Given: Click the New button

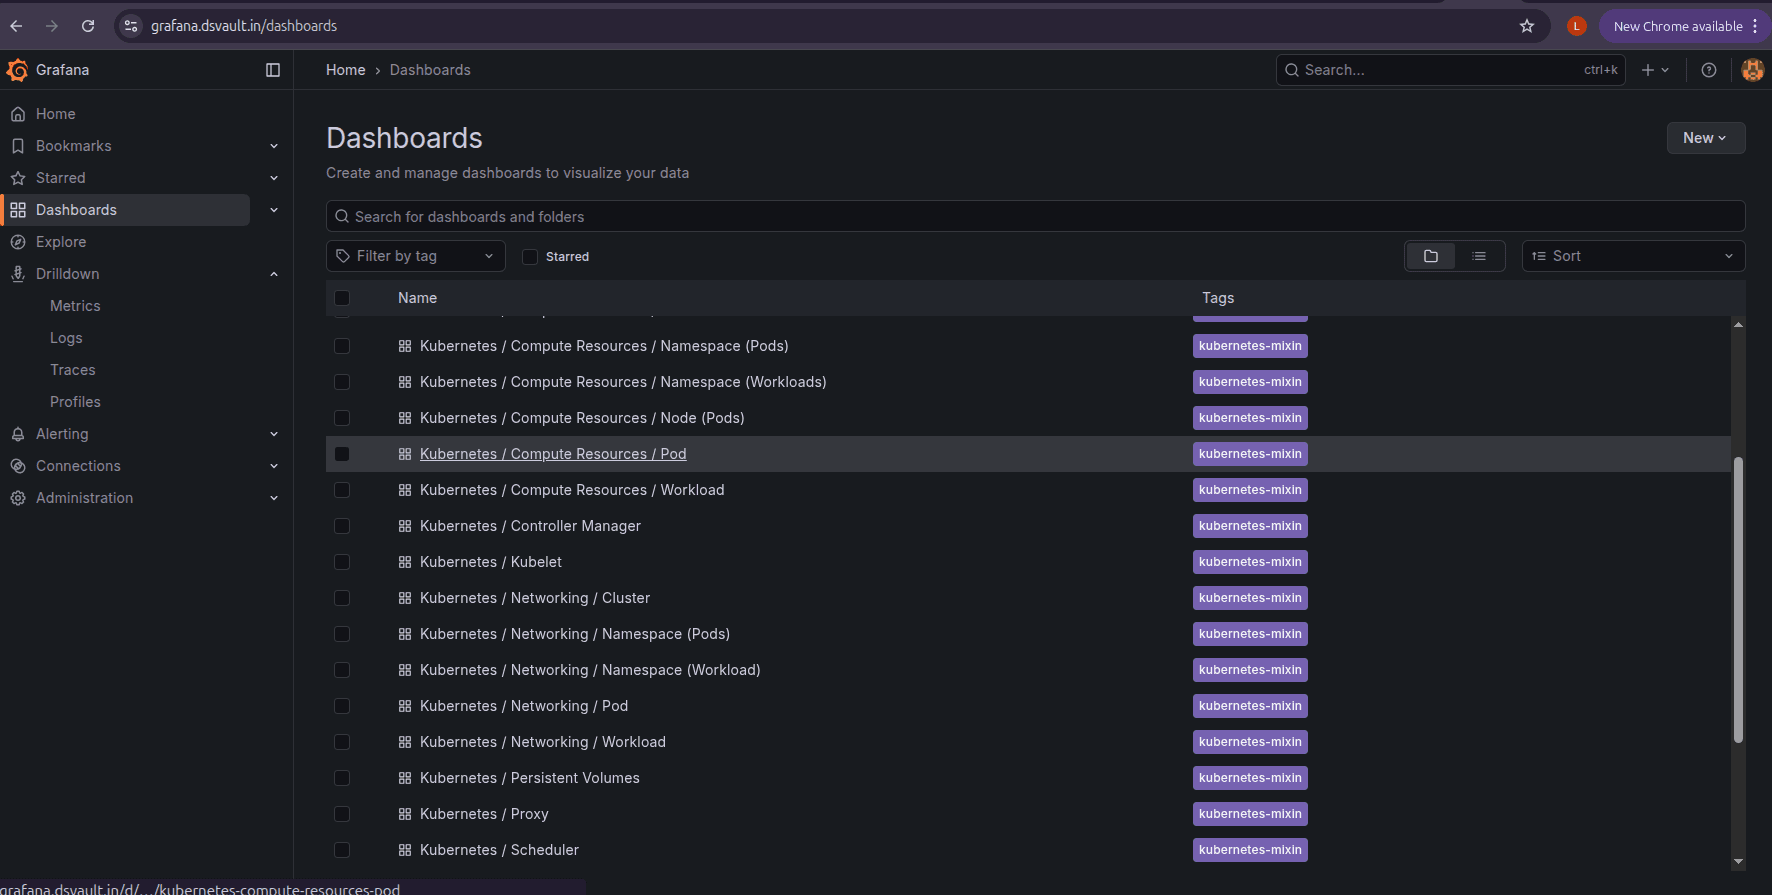Looking at the screenshot, I should coord(1706,138).
